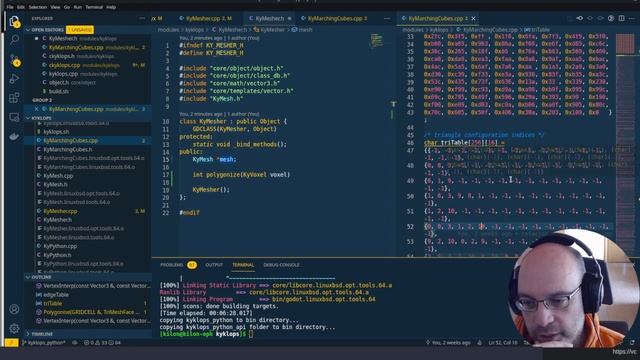Open the Extensions view
The width and height of the screenshot is (640, 360).
[x=14, y=98]
